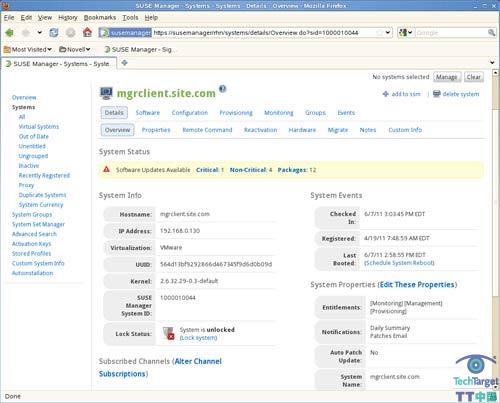Click the Schedule System Reboot link
The width and height of the screenshot is (500, 403).
pyautogui.click(x=399, y=263)
